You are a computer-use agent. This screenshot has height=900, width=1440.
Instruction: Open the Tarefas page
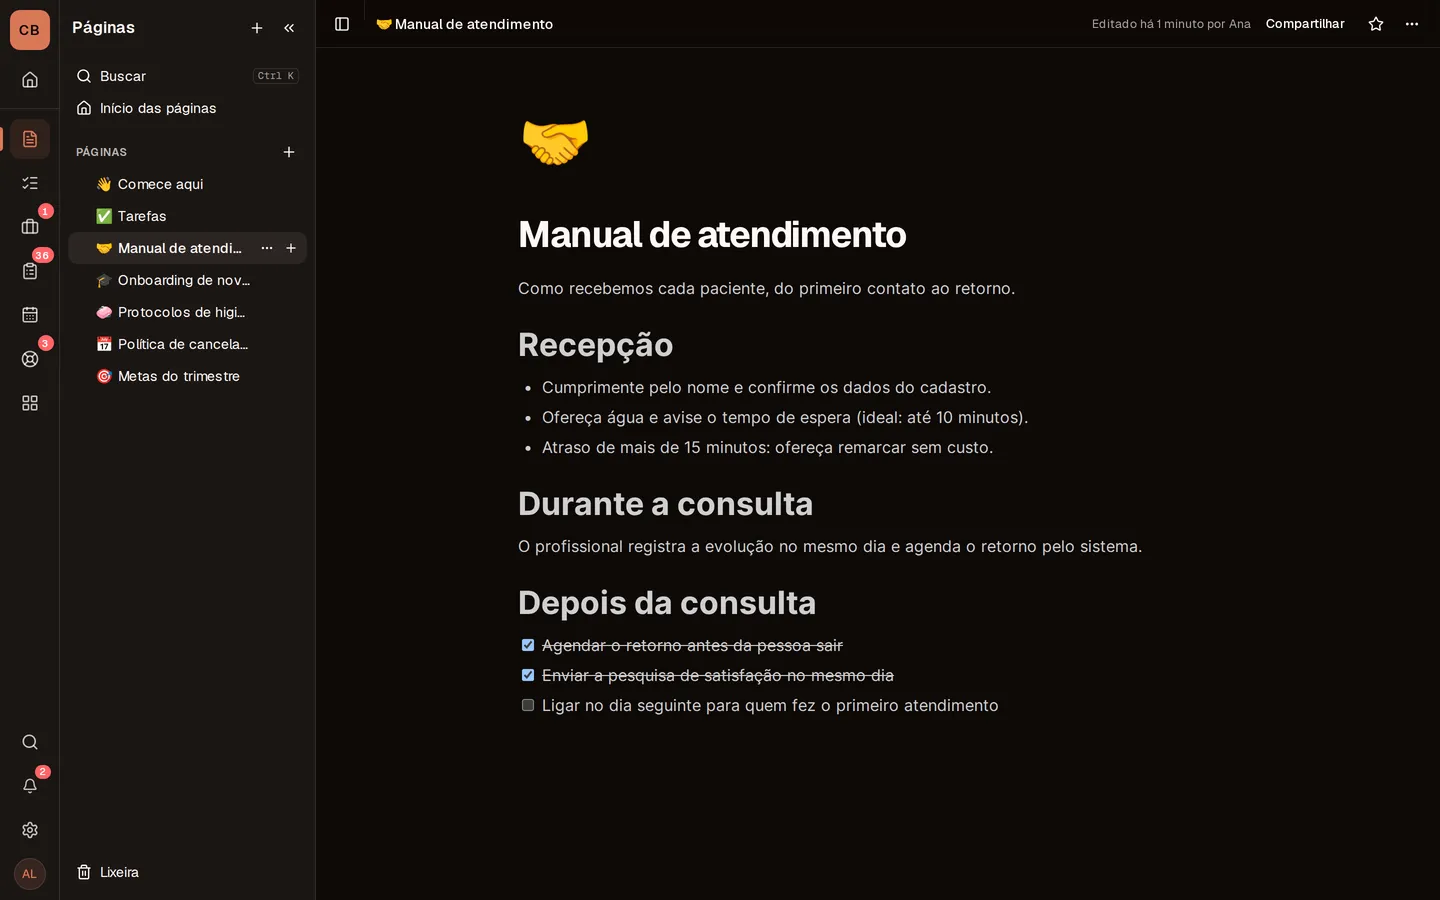[x=188, y=216]
